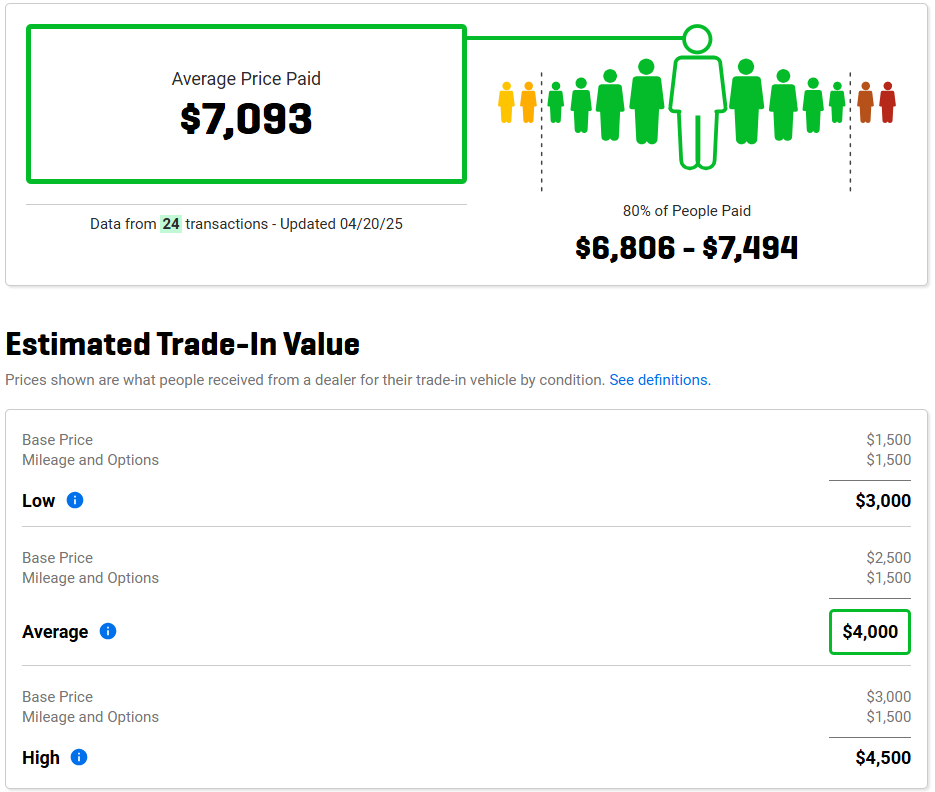Click the Estimated Trade-In Value heading
Image resolution: width=935 pixels, height=792 pixels.
[183, 344]
